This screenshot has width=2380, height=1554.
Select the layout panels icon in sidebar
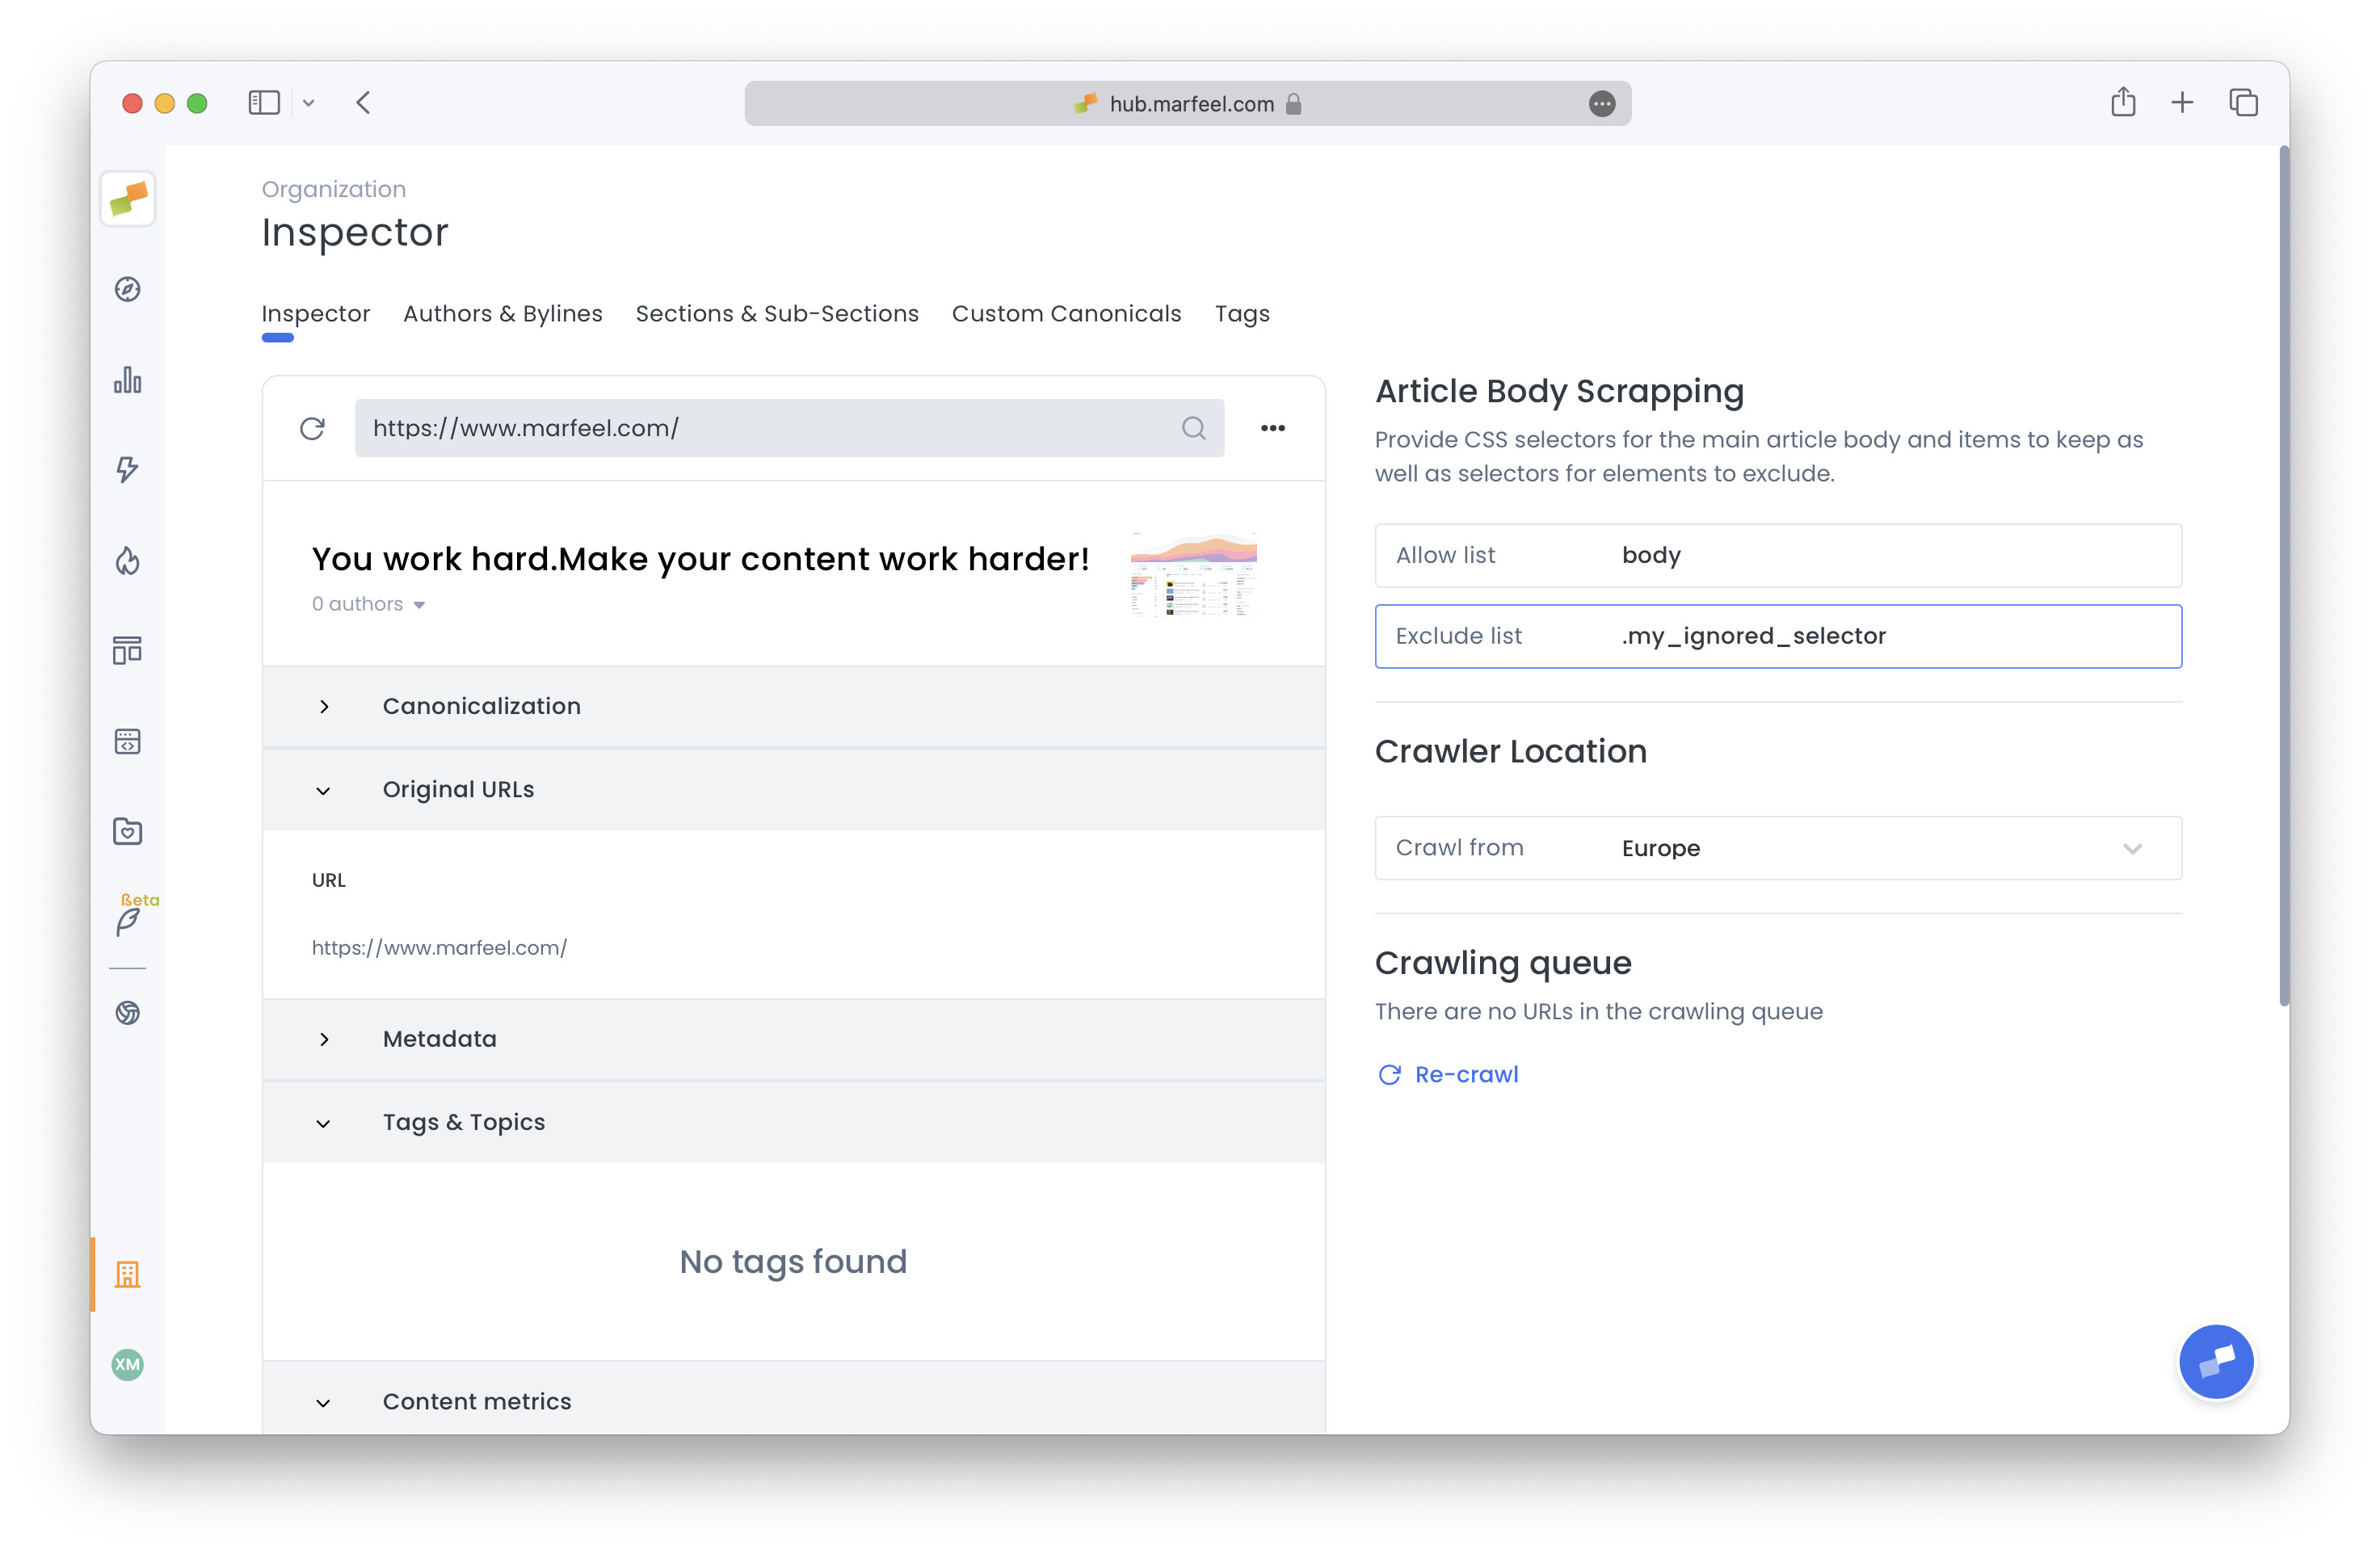(x=127, y=650)
